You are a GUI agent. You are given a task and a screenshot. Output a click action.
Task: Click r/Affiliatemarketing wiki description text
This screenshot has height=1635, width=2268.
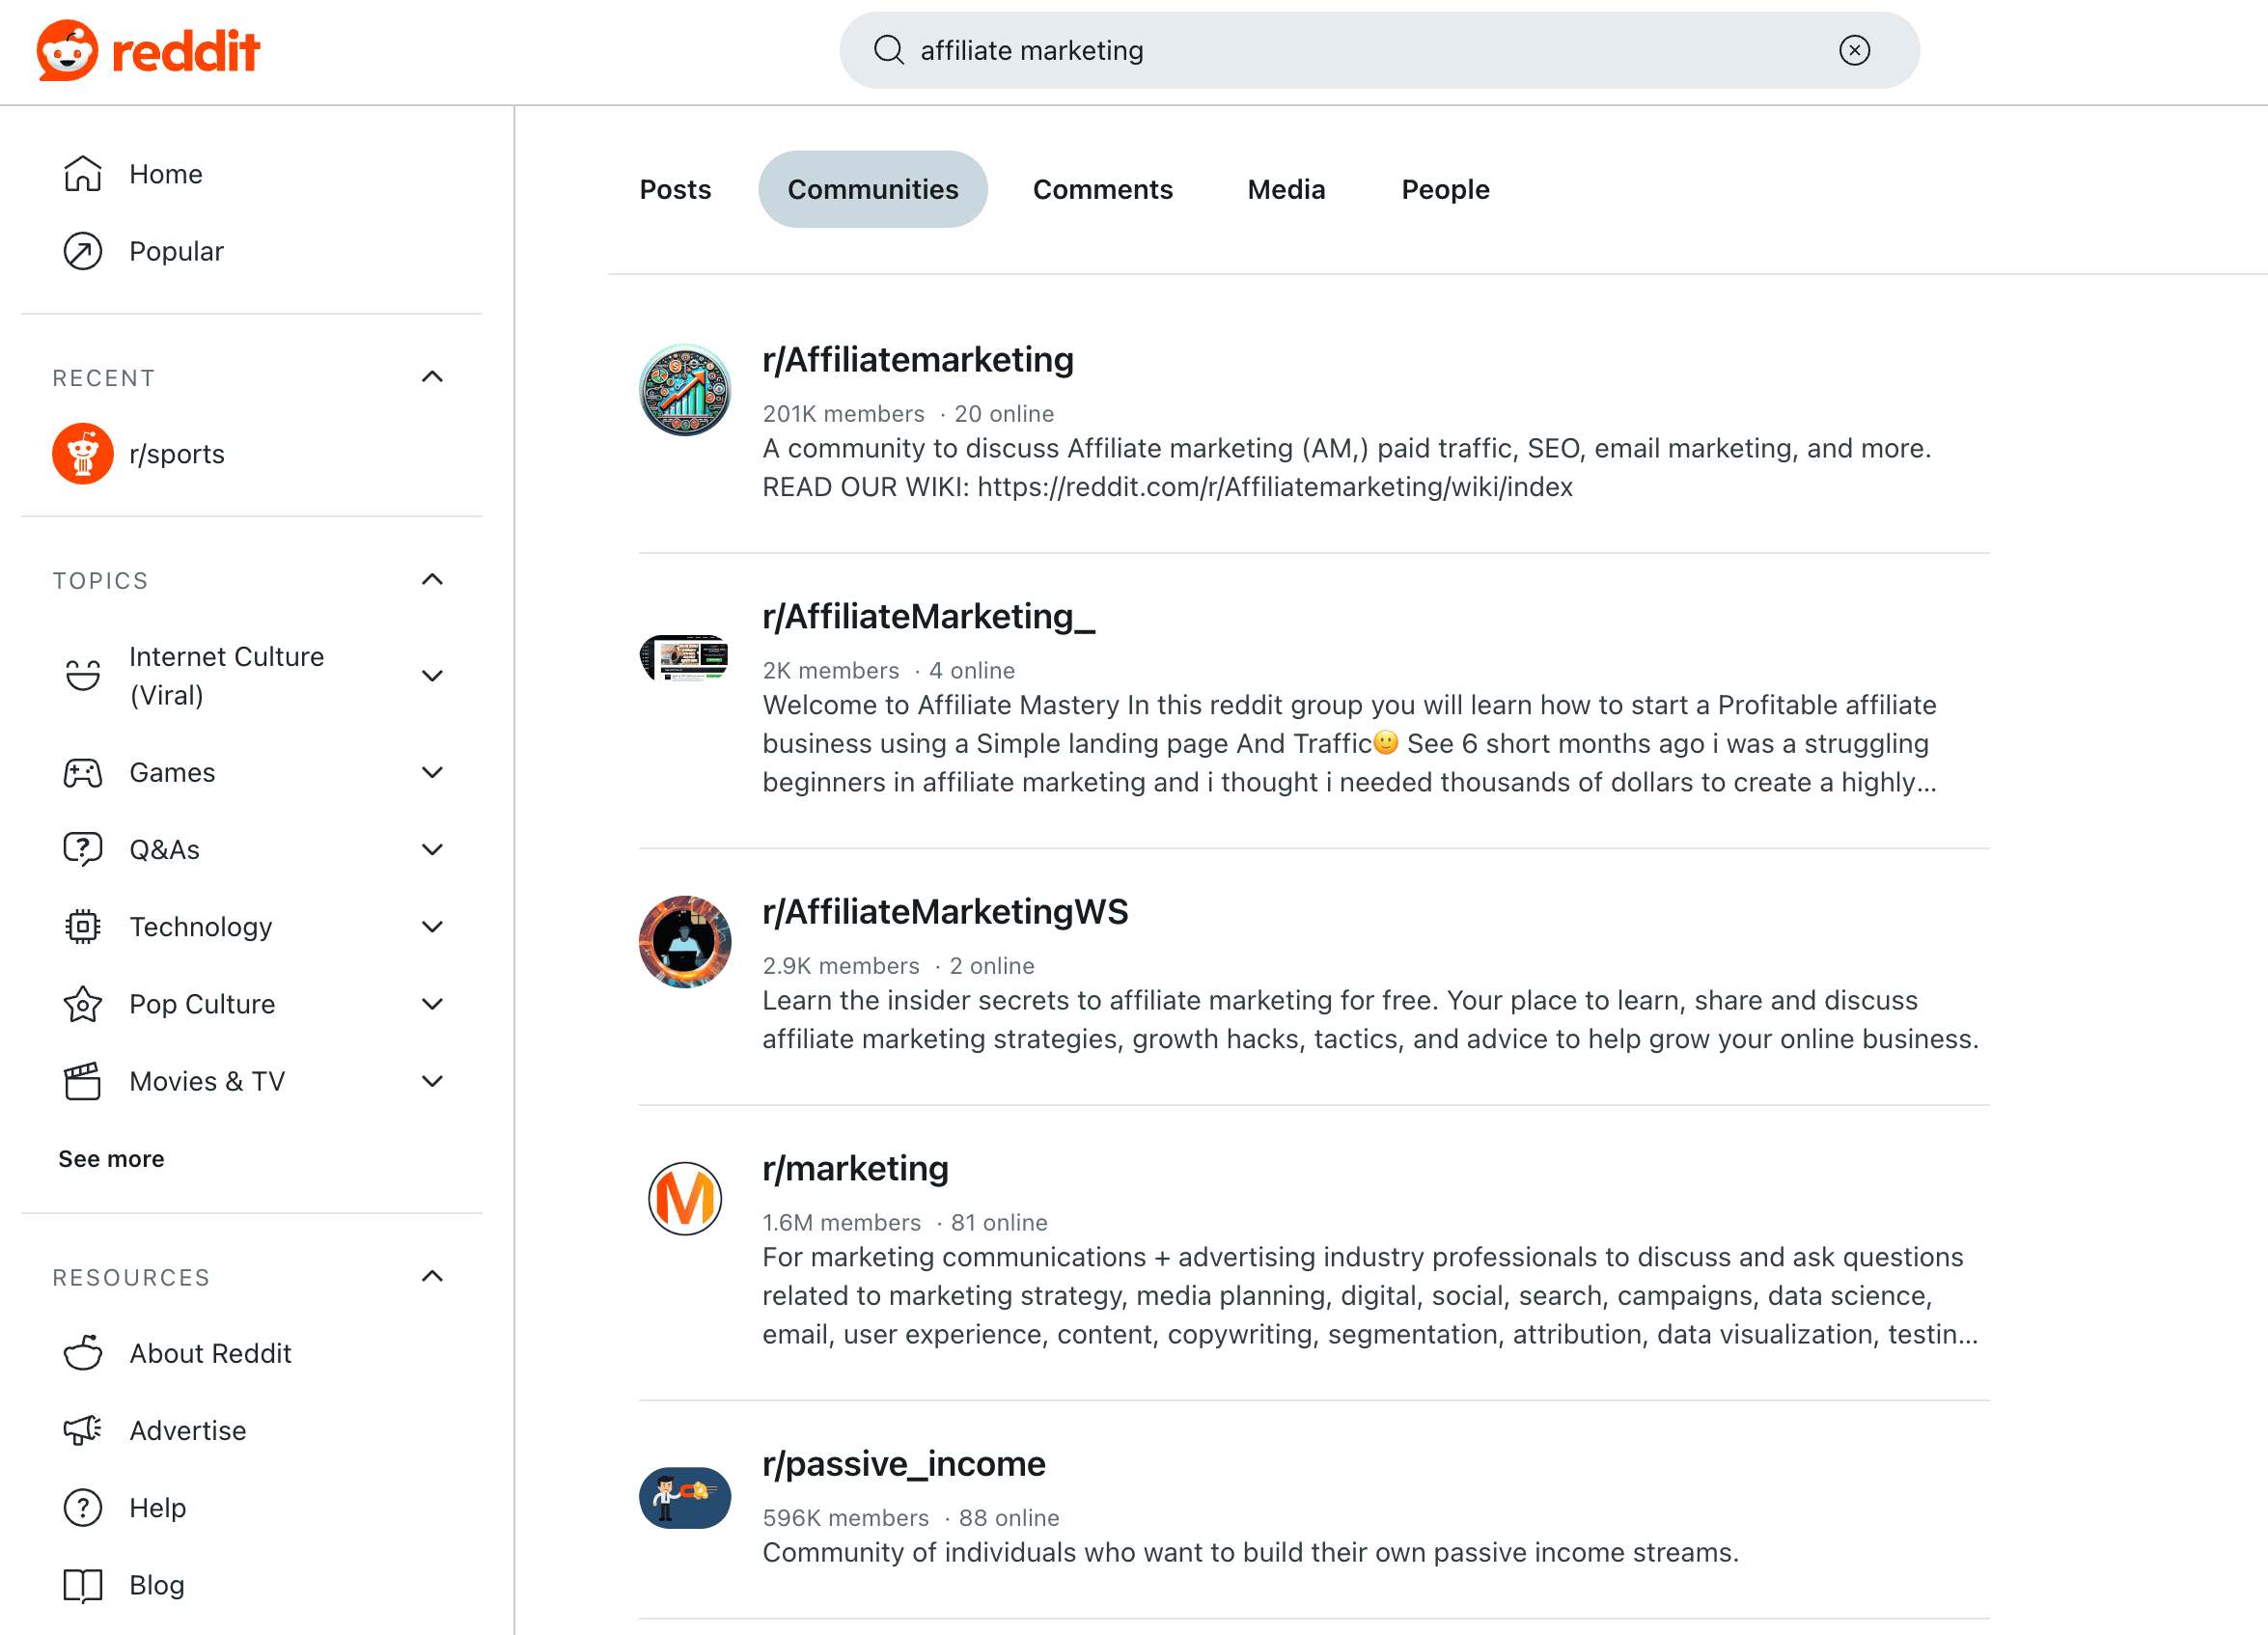tap(1347, 467)
